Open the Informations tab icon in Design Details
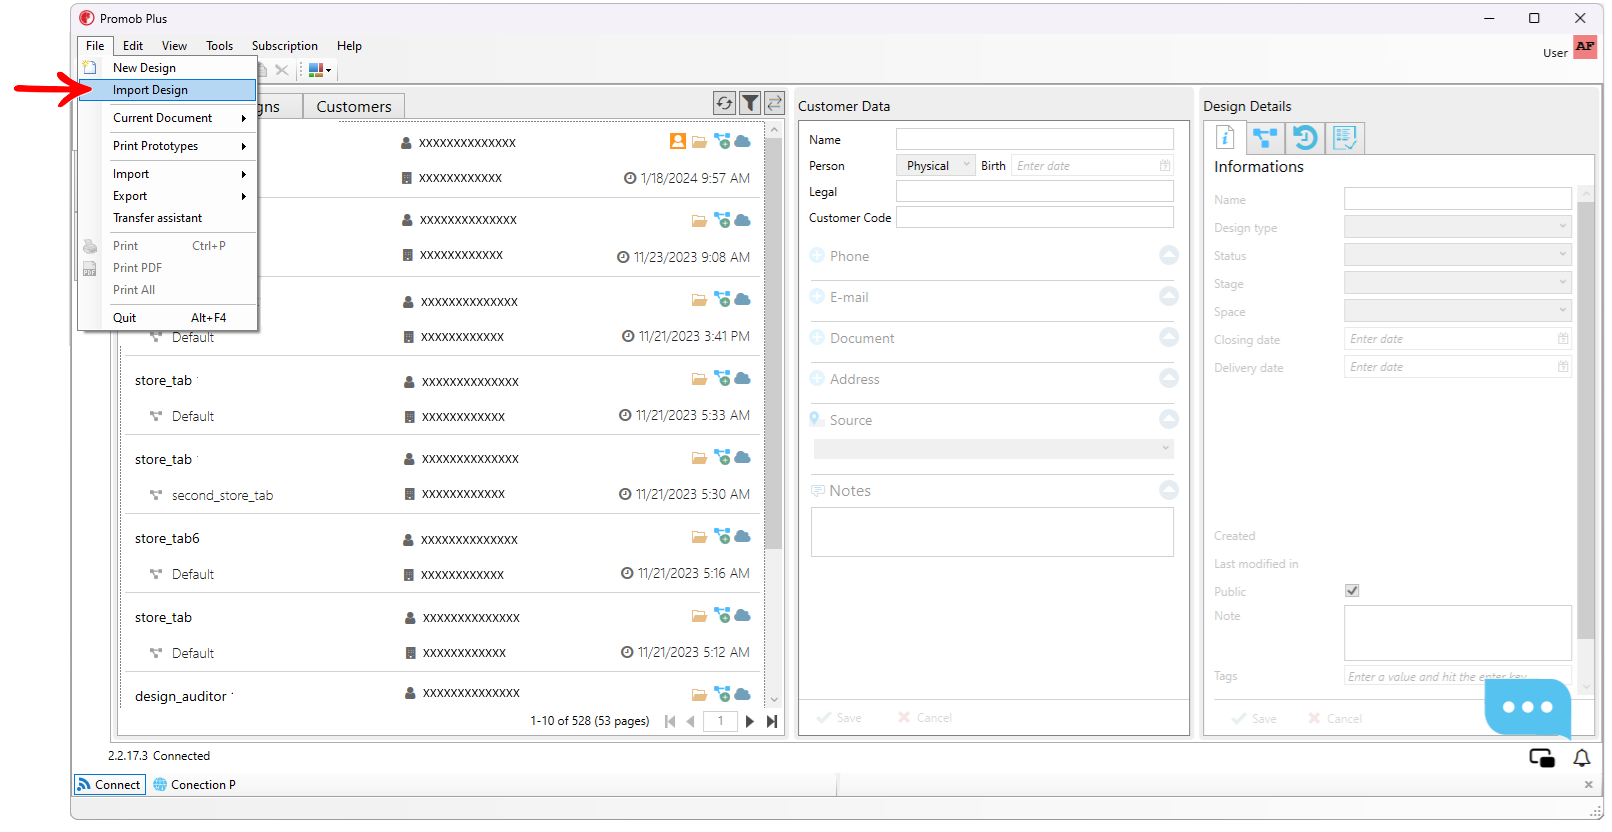The height and width of the screenshot is (832, 1612). 1225,138
